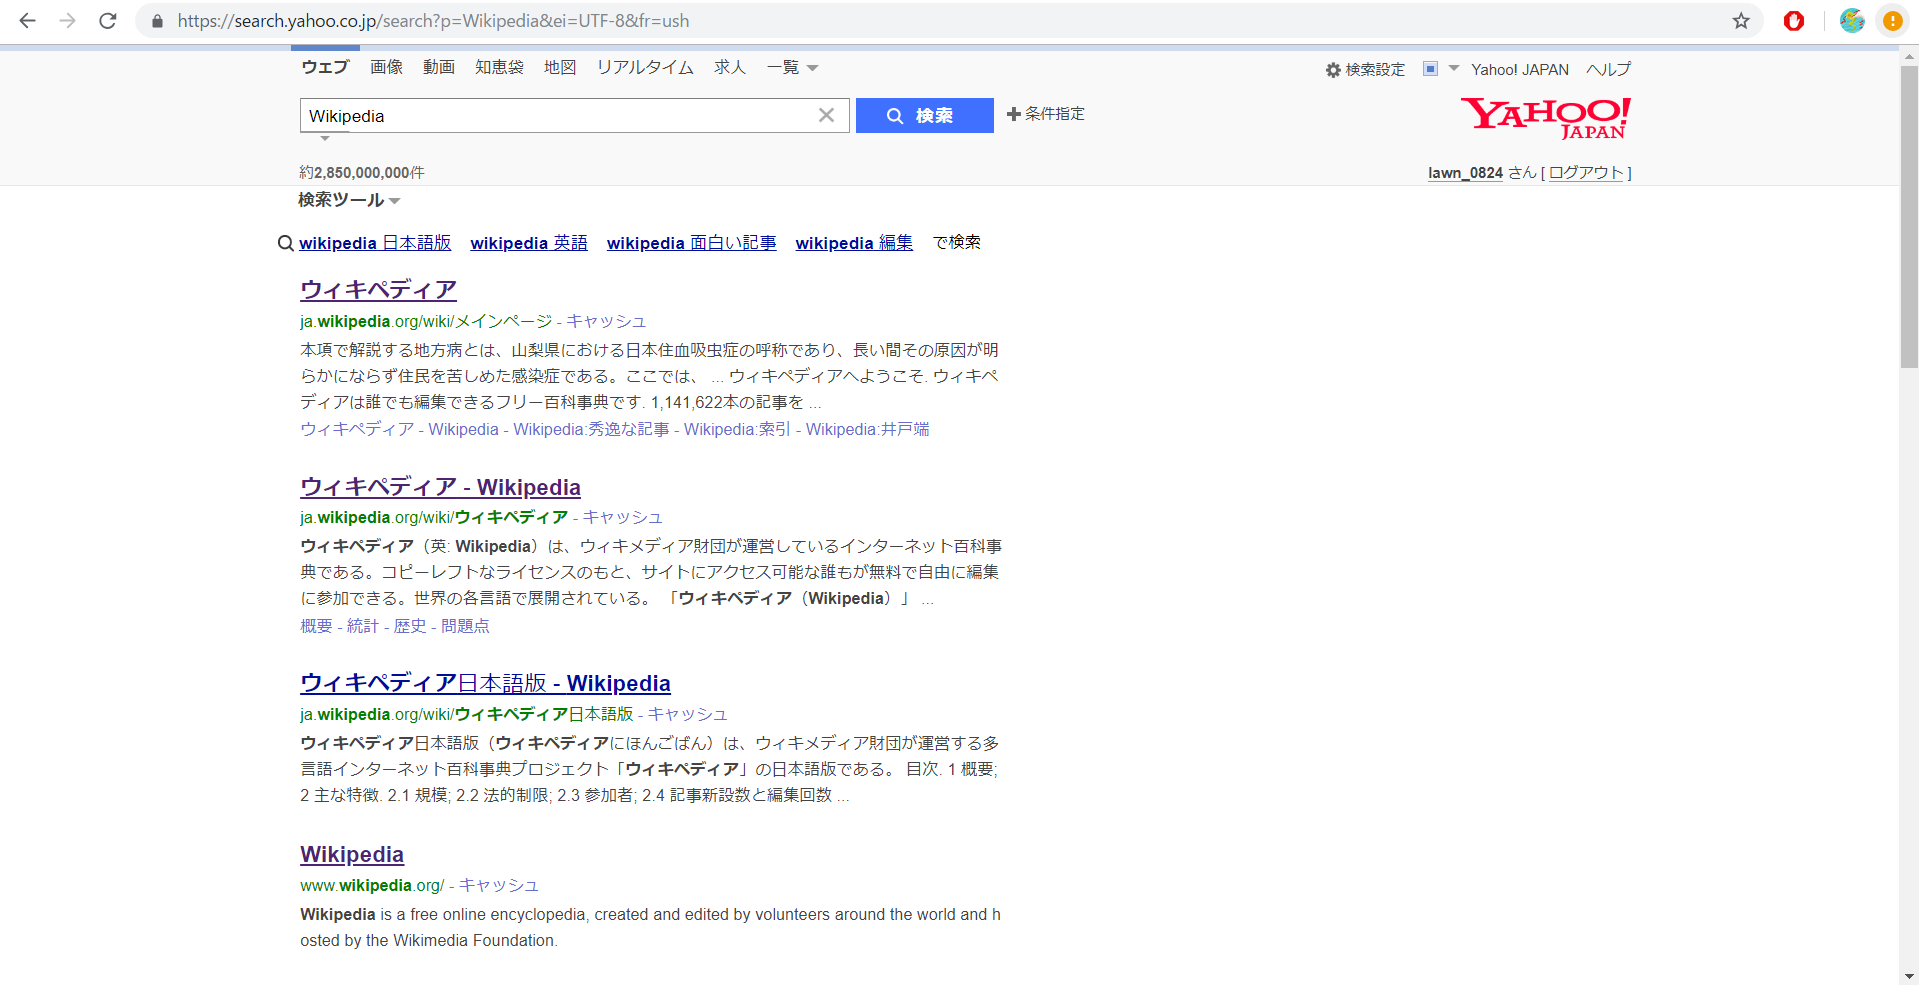This screenshot has height=985, width=1919.
Task: Click the ログアウト logout link
Action: click(x=1586, y=173)
